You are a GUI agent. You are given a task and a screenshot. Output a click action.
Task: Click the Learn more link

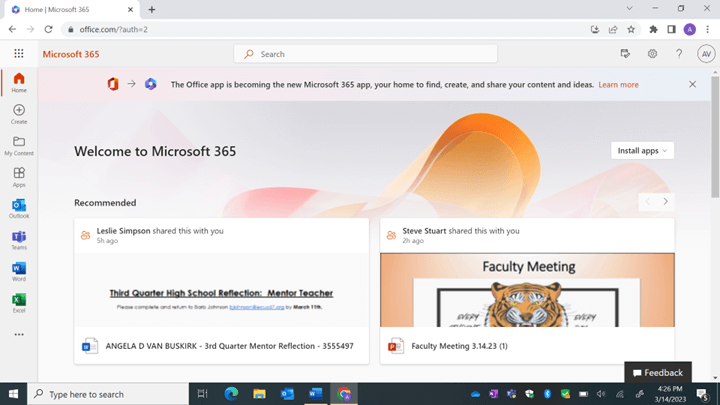(618, 85)
